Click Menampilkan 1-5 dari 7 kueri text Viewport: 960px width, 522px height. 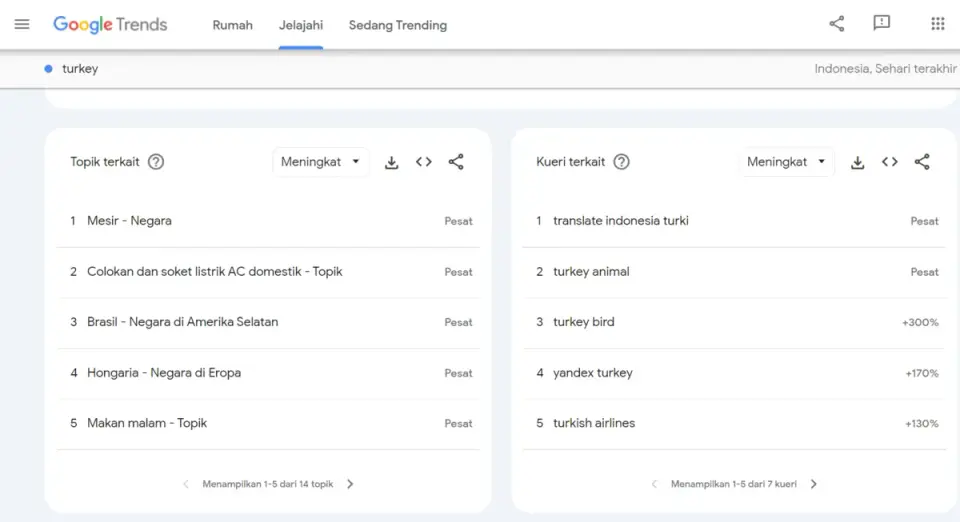coord(733,484)
